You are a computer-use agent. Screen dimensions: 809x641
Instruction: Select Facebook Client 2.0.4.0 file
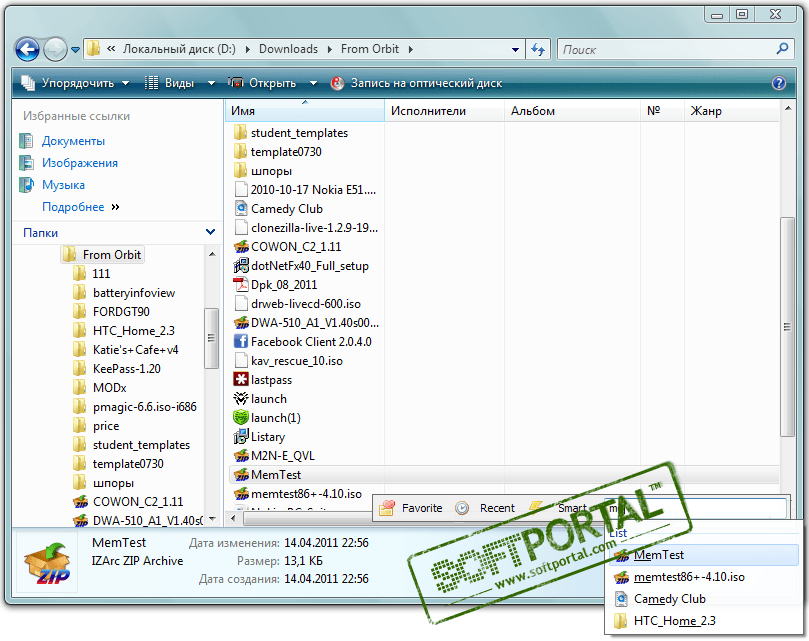pos(311,342)
